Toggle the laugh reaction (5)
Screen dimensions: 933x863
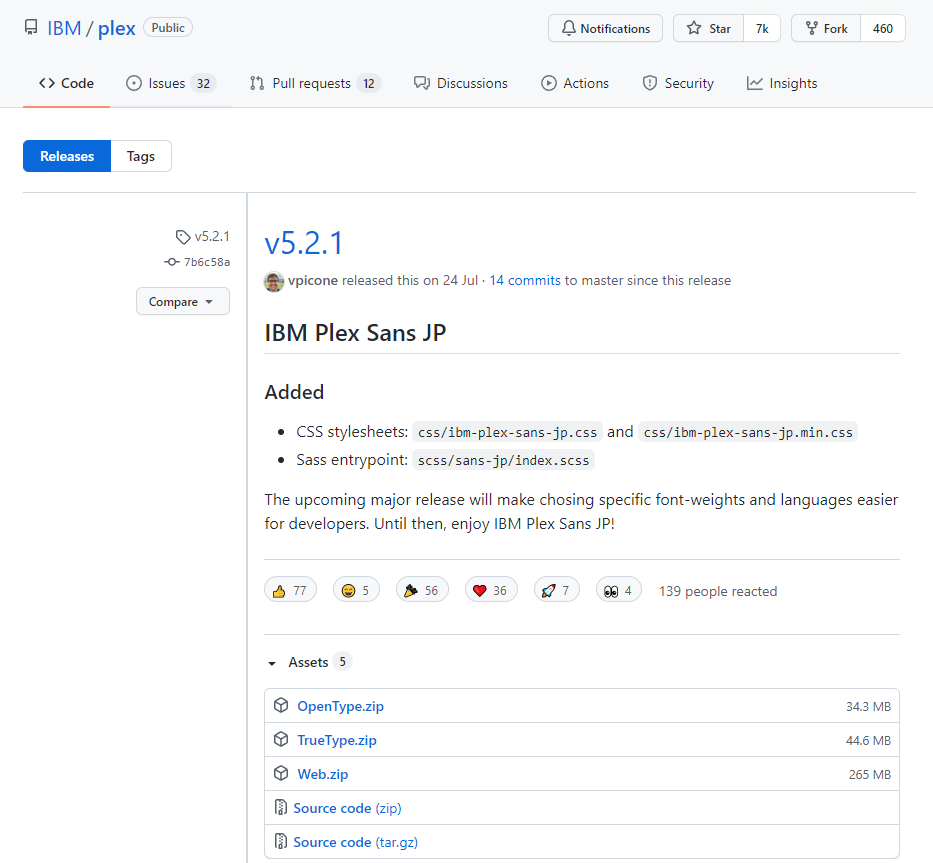coord(356,590)
